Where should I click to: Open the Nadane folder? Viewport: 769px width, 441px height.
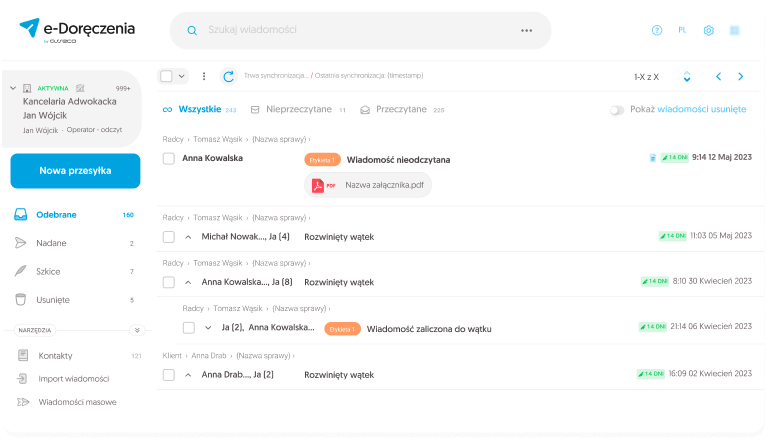53,243
